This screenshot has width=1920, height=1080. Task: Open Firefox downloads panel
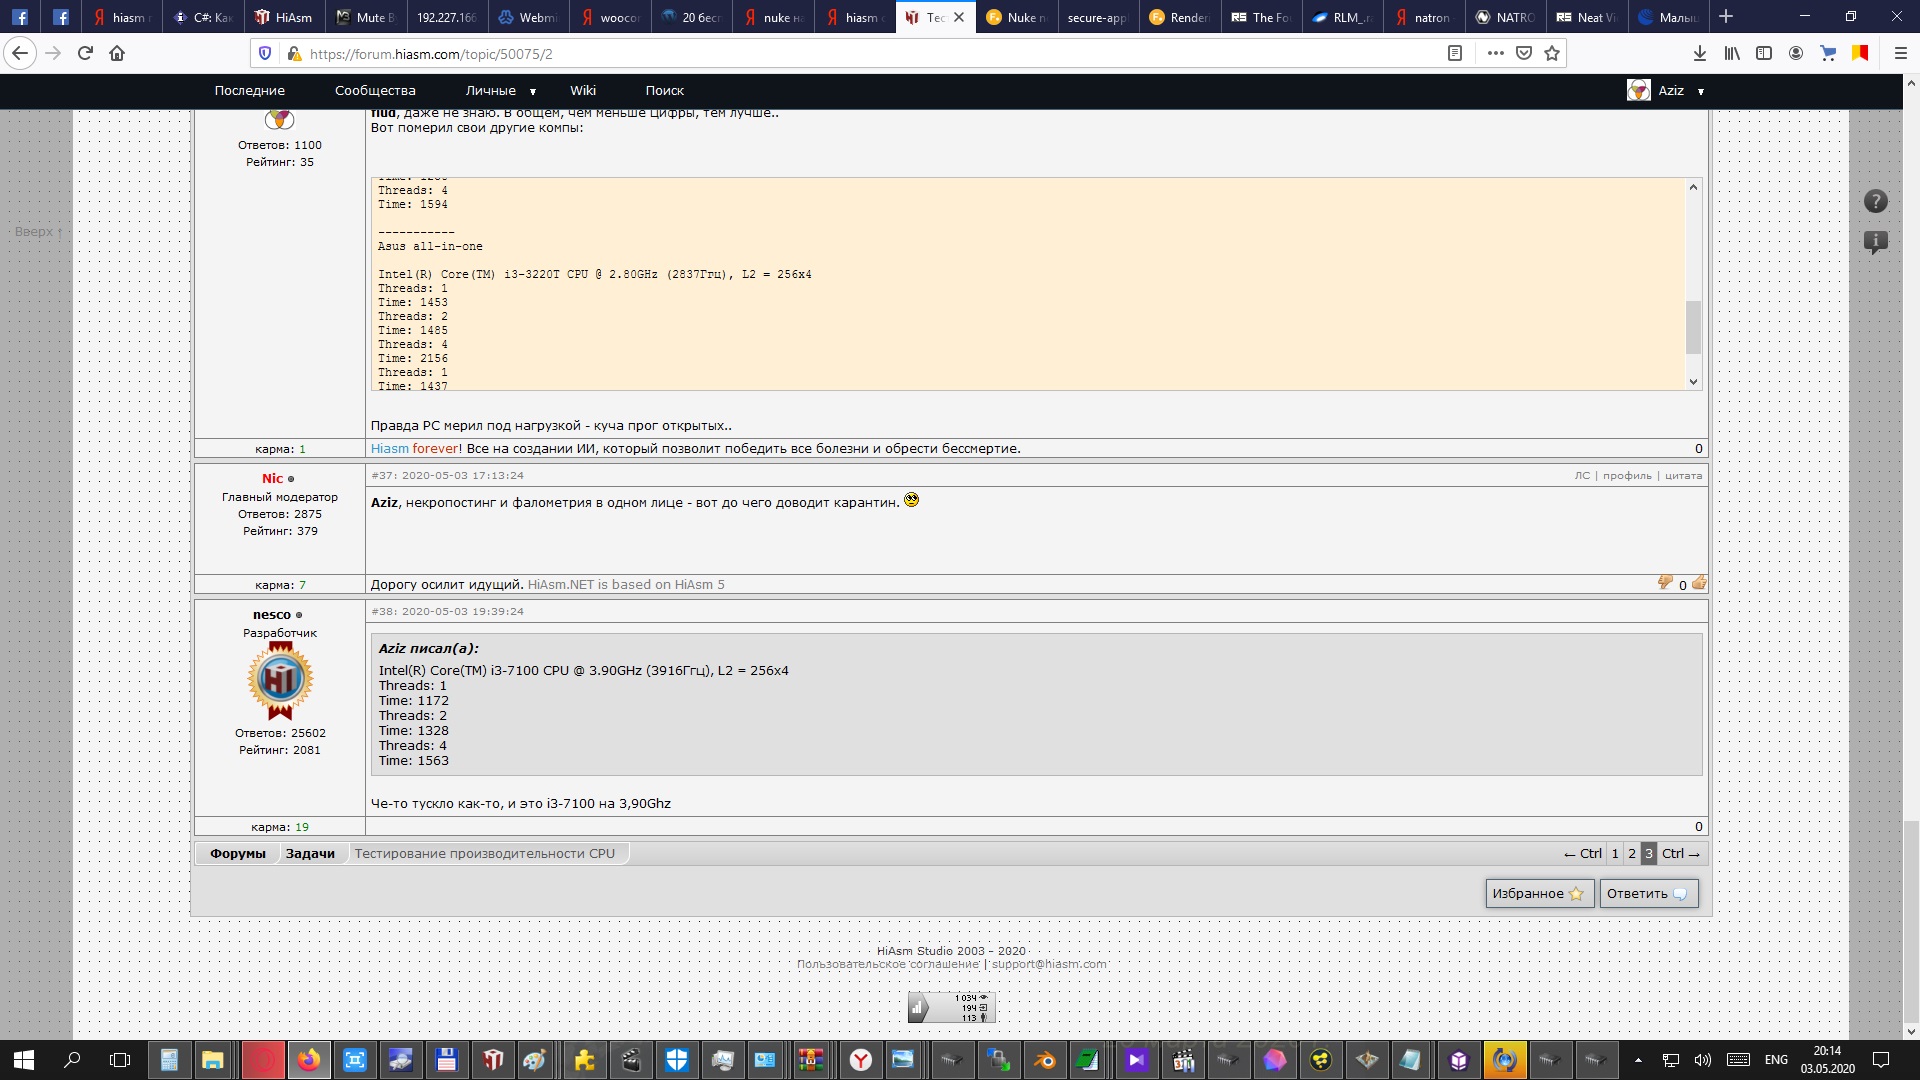[x=1699, y=54]
